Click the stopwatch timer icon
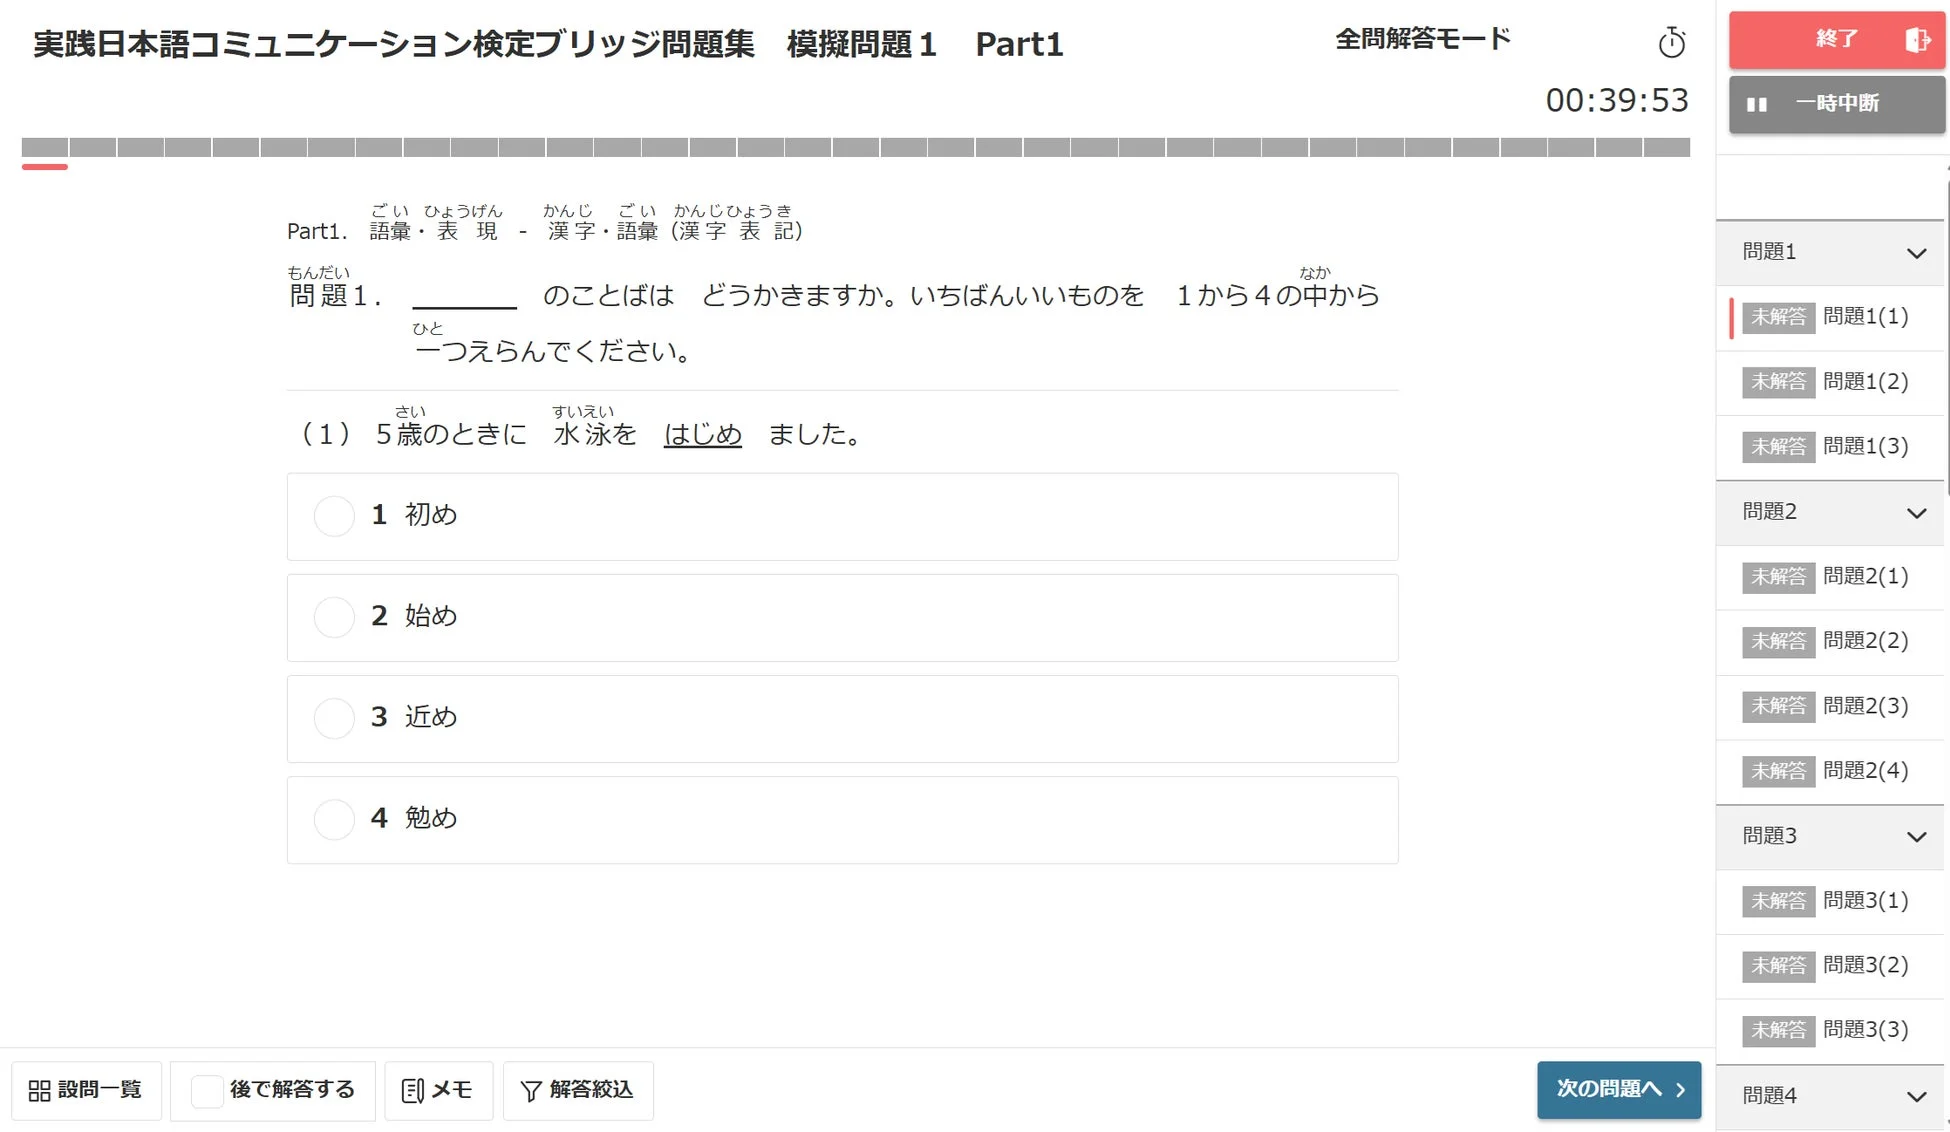This screenshot has height=1132, width=1950. tap(1672, 43)
